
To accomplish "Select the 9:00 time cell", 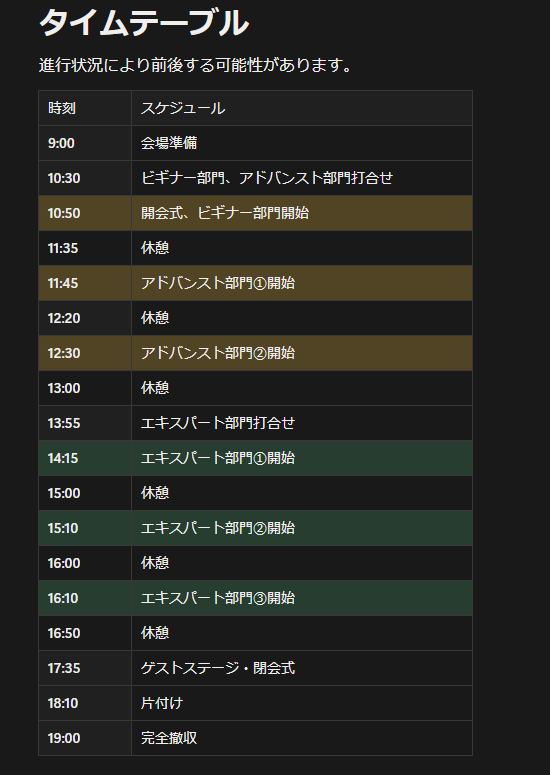I will (x=85, y=143).
